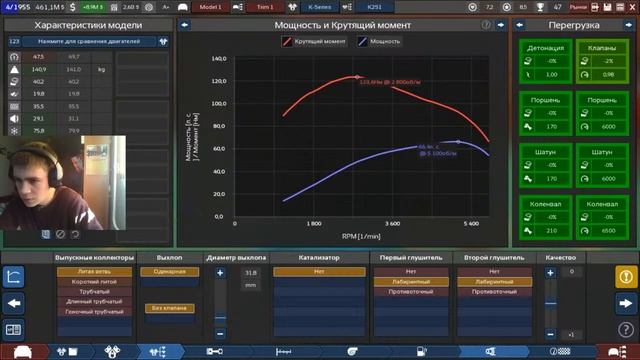The width and height of the screenshot is (640, 360).
Task: Switch Перегрузка panel with its left arrow
Action: tap(519, 25)
